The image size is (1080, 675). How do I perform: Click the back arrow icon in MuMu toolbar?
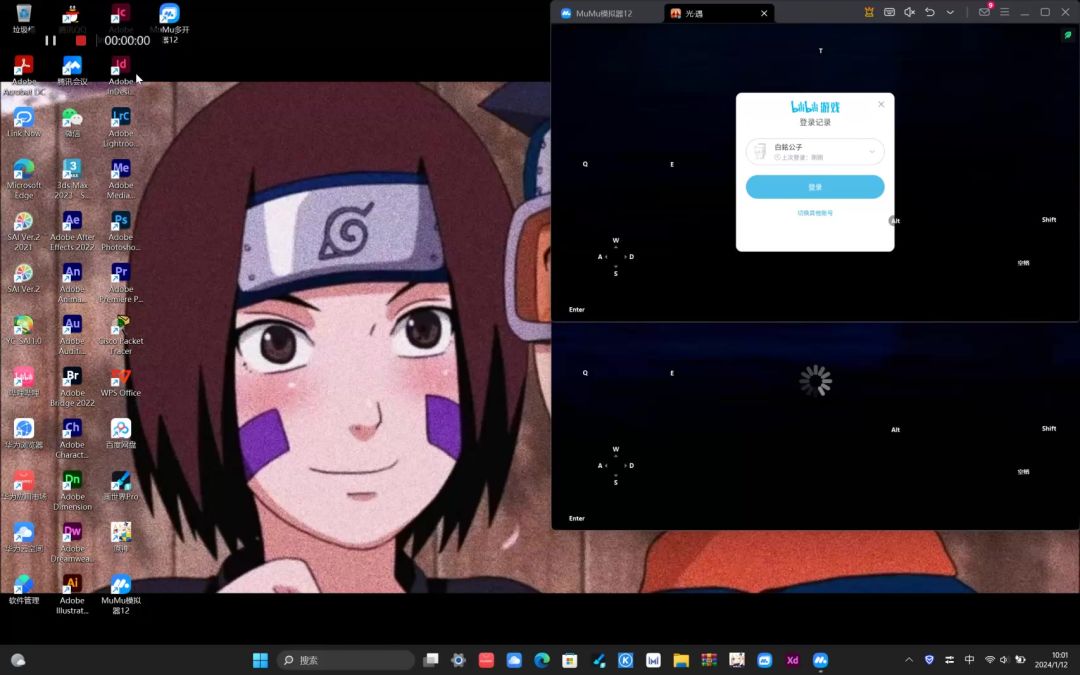930,12
